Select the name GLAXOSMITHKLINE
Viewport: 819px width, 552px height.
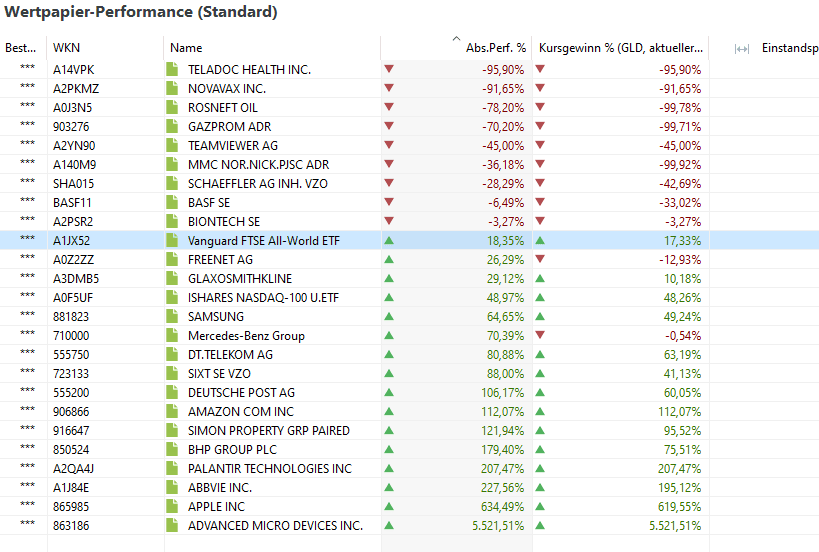[x=240, y=279]
